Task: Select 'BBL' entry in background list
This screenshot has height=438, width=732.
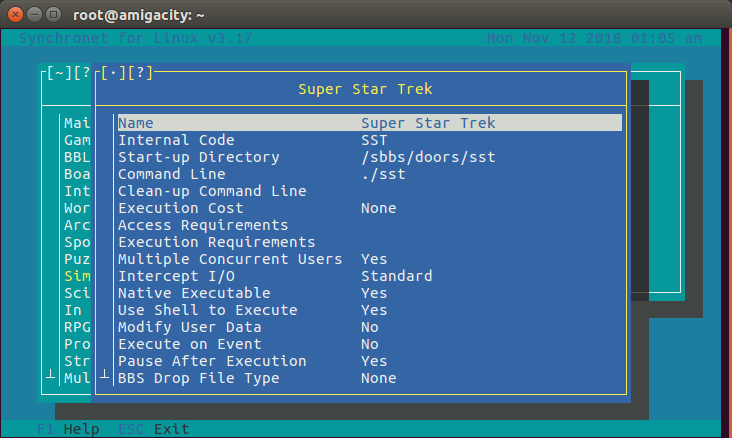Action: (77, 157)
